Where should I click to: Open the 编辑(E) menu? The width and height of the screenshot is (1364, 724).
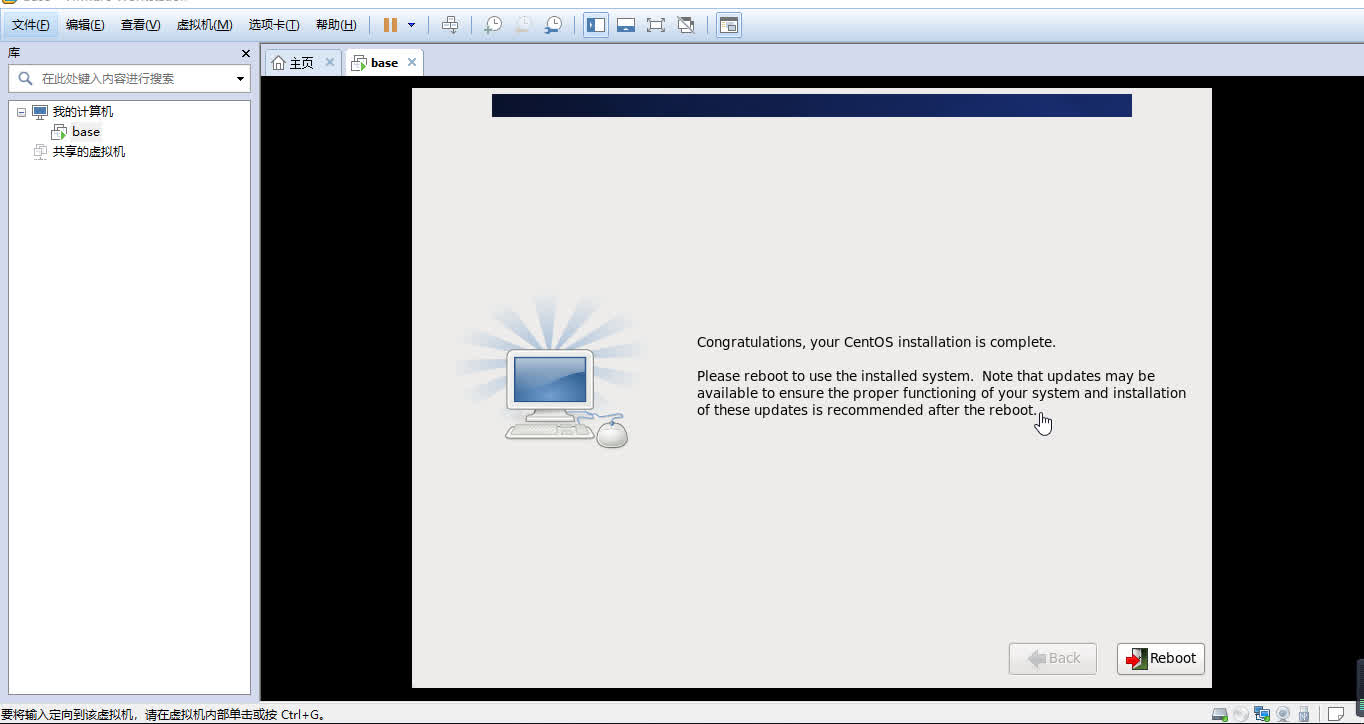85,25
